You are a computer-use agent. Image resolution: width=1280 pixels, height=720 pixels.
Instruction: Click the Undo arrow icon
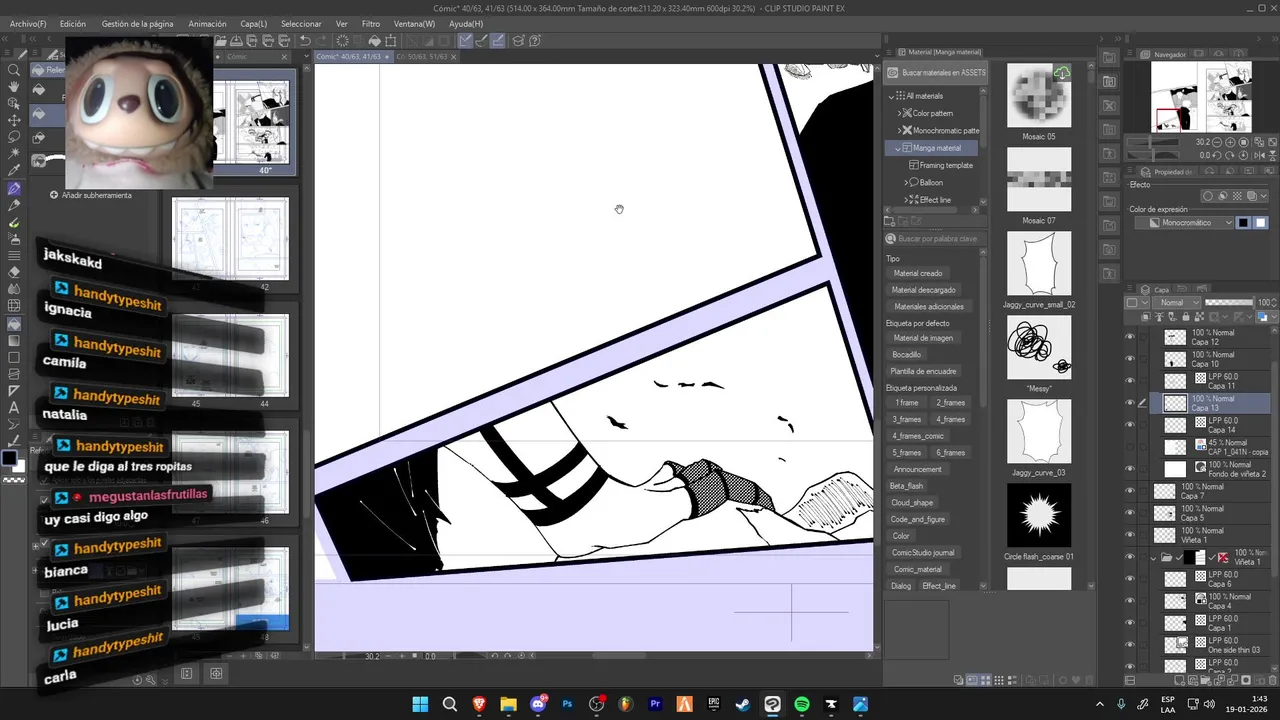click(x=305, y=41)
